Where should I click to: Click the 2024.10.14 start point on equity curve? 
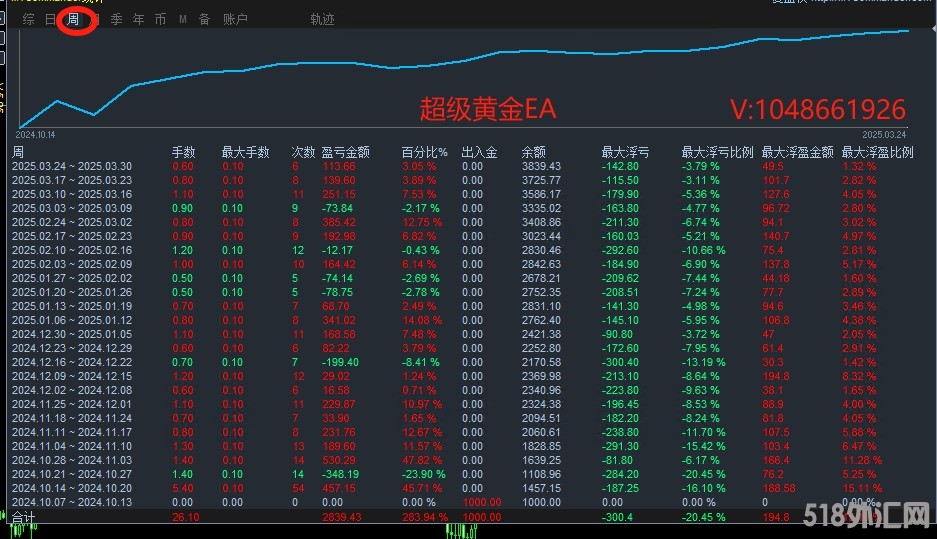(x=22, y=127)
